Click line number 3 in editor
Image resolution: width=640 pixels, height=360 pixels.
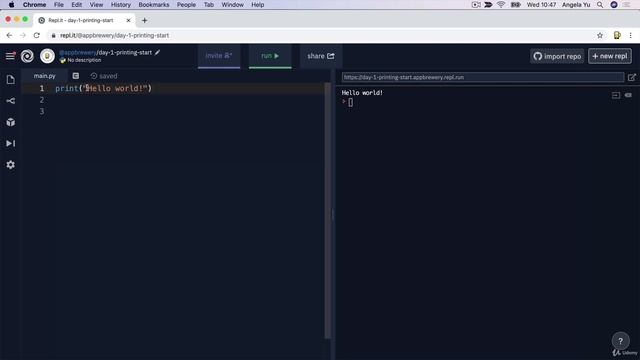tap(42, 111)
